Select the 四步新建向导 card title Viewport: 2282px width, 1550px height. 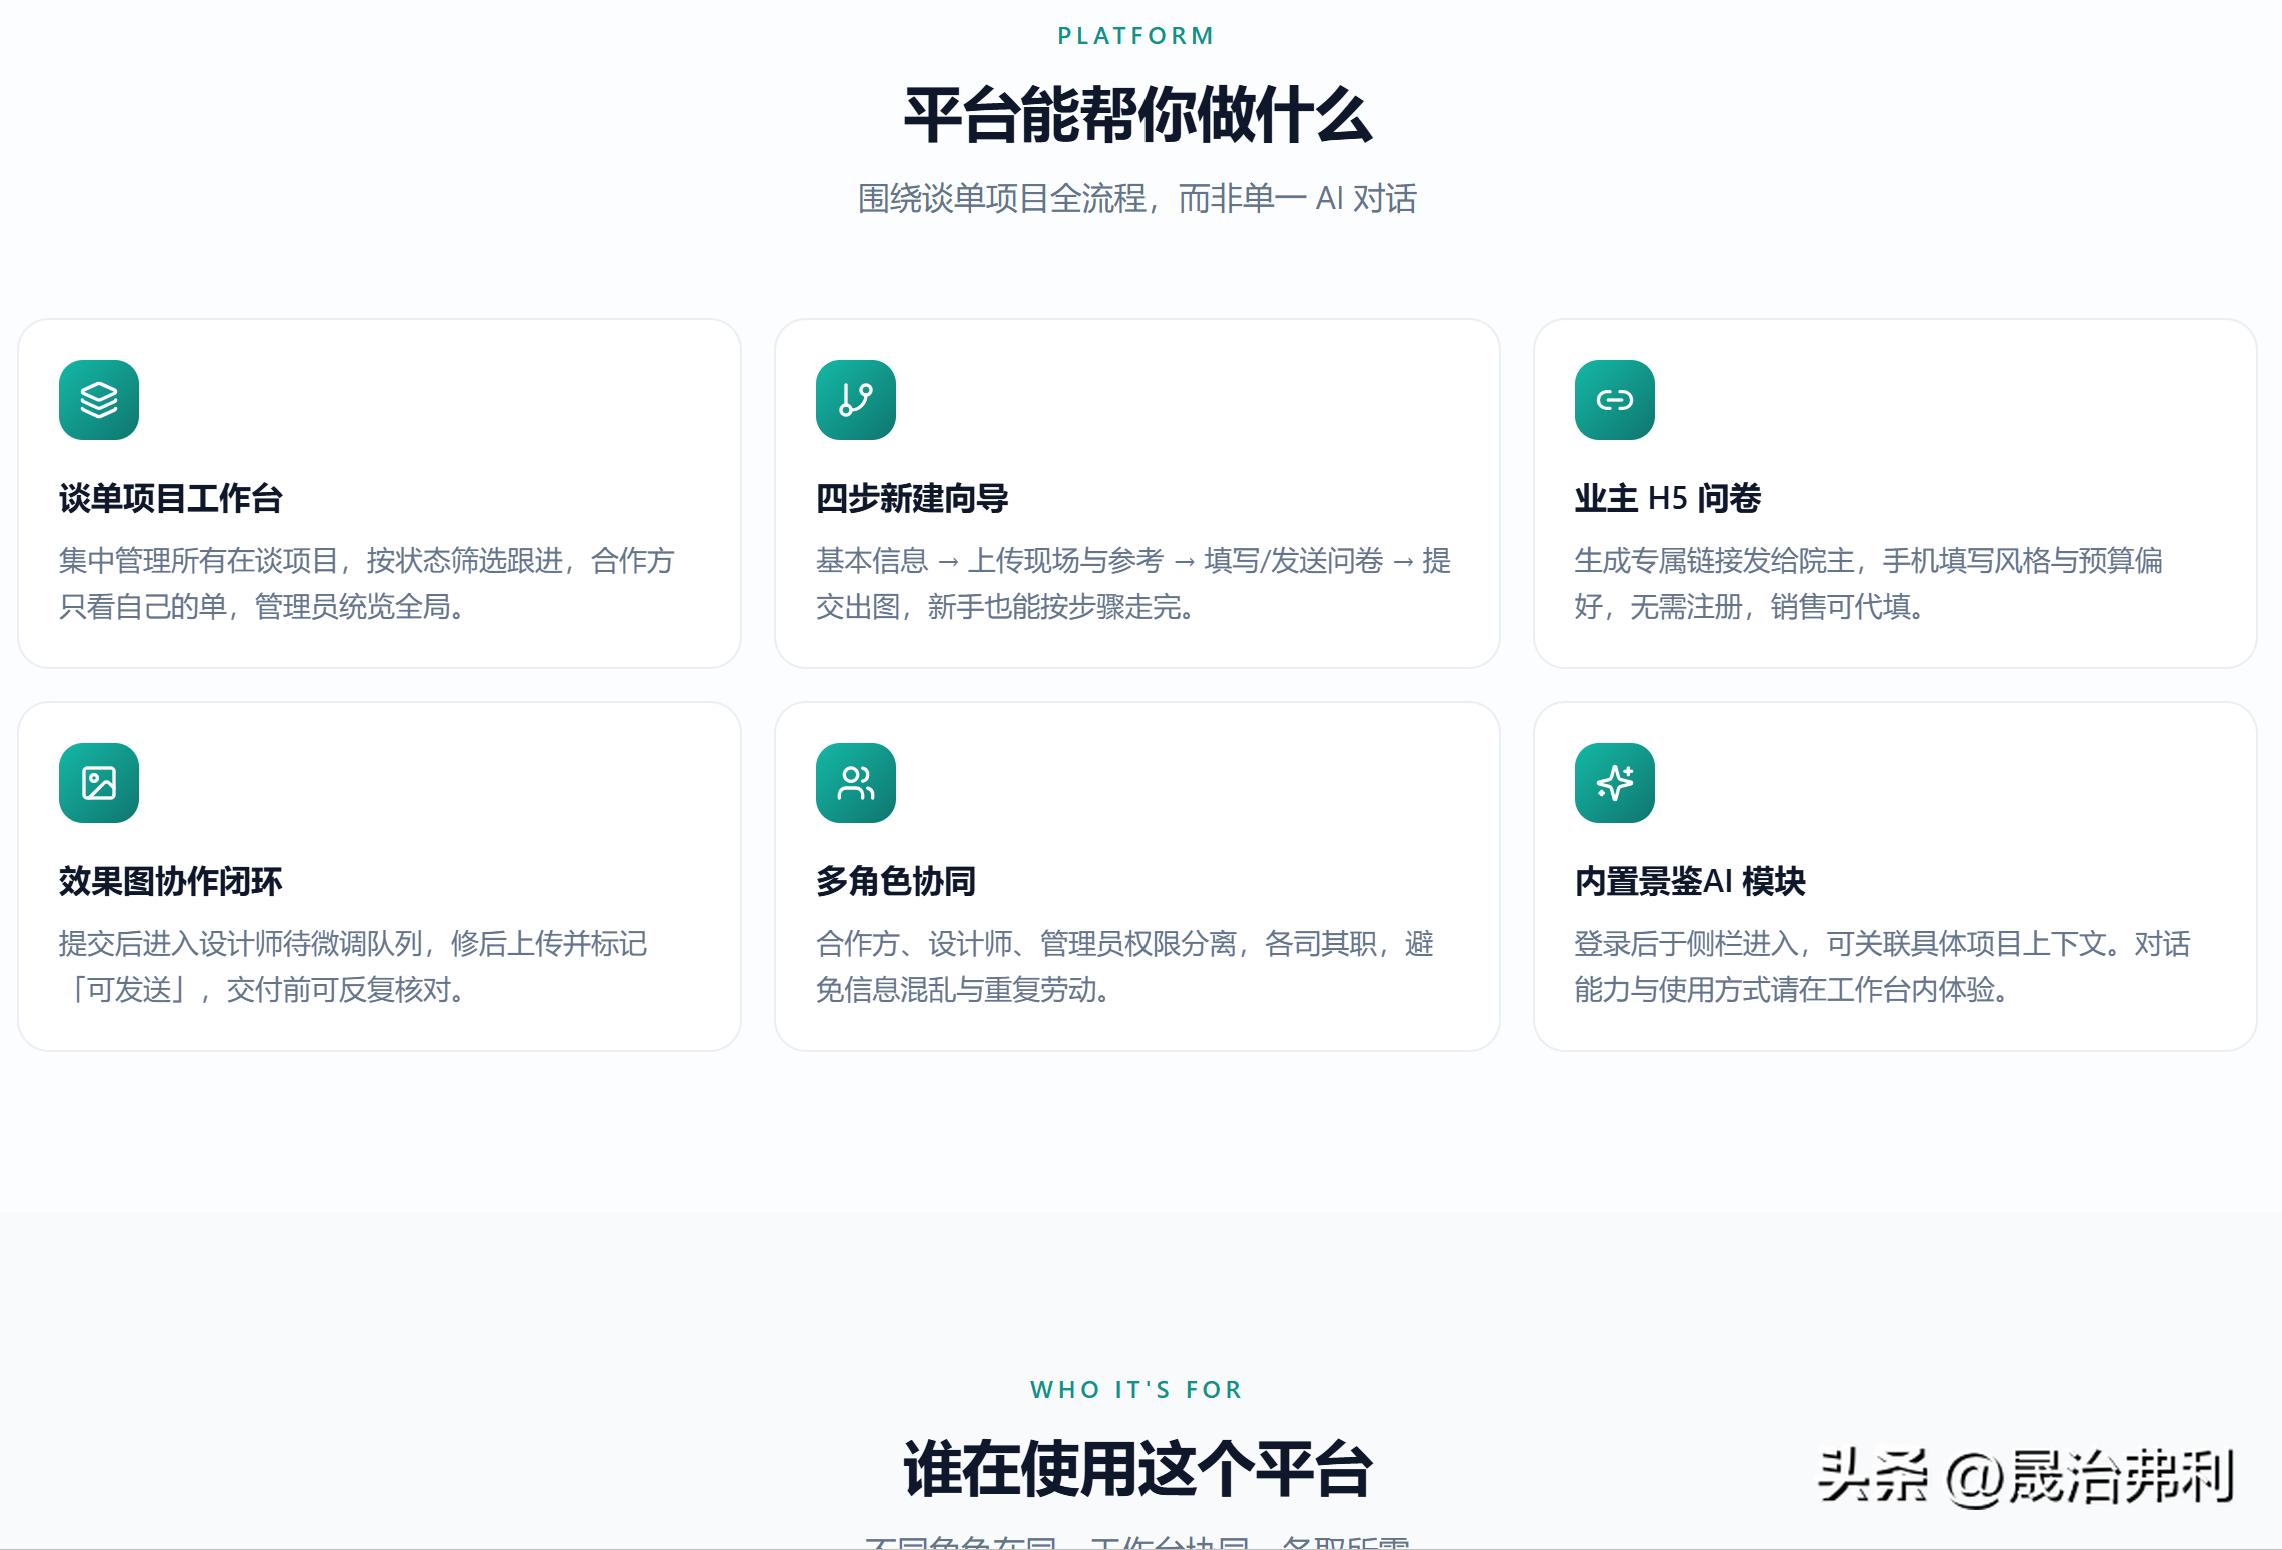(912, 498)
